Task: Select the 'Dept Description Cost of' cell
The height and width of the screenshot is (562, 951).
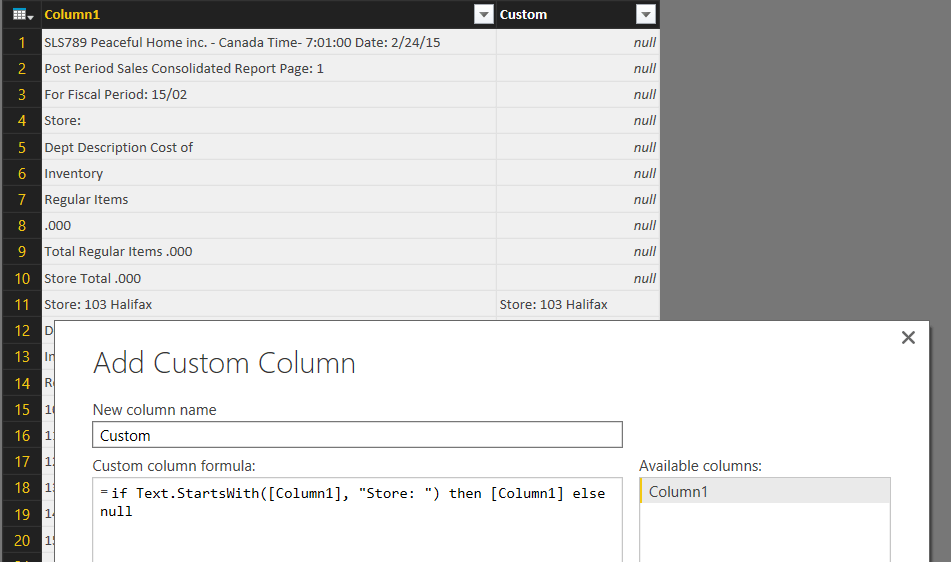Action: [268, 147]
